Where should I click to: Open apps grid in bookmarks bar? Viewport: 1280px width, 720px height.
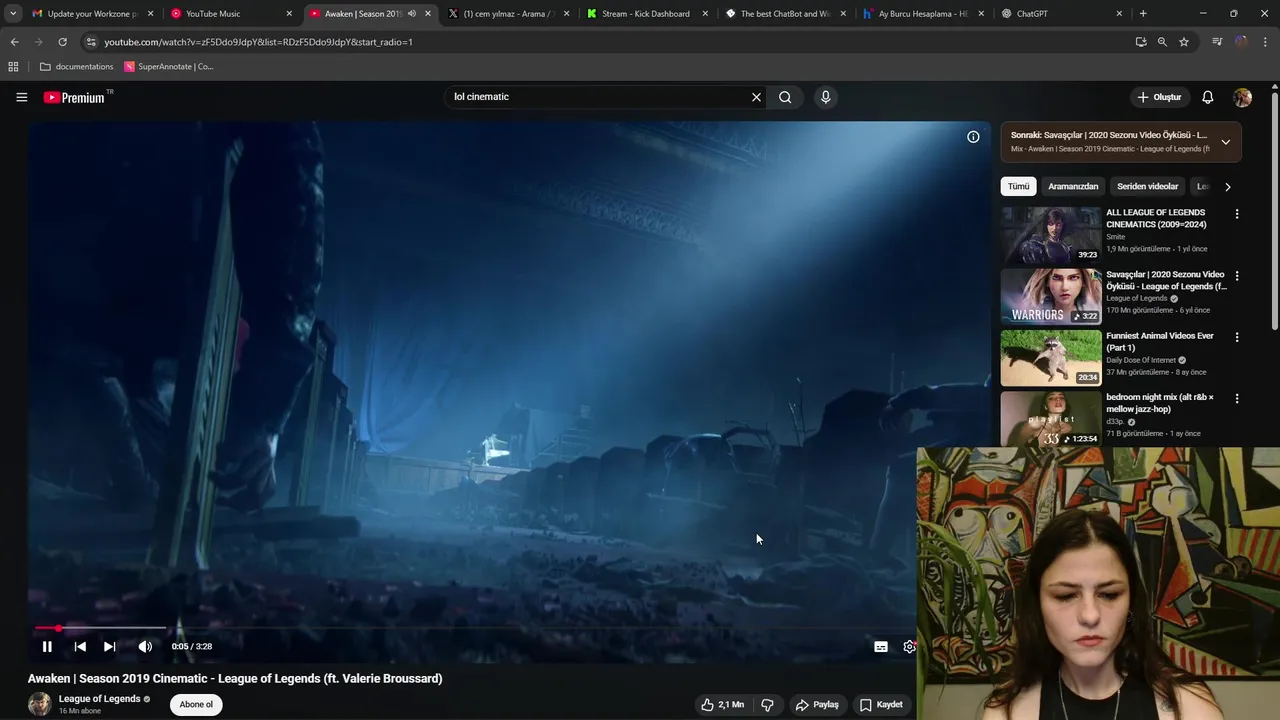[13, 67]
